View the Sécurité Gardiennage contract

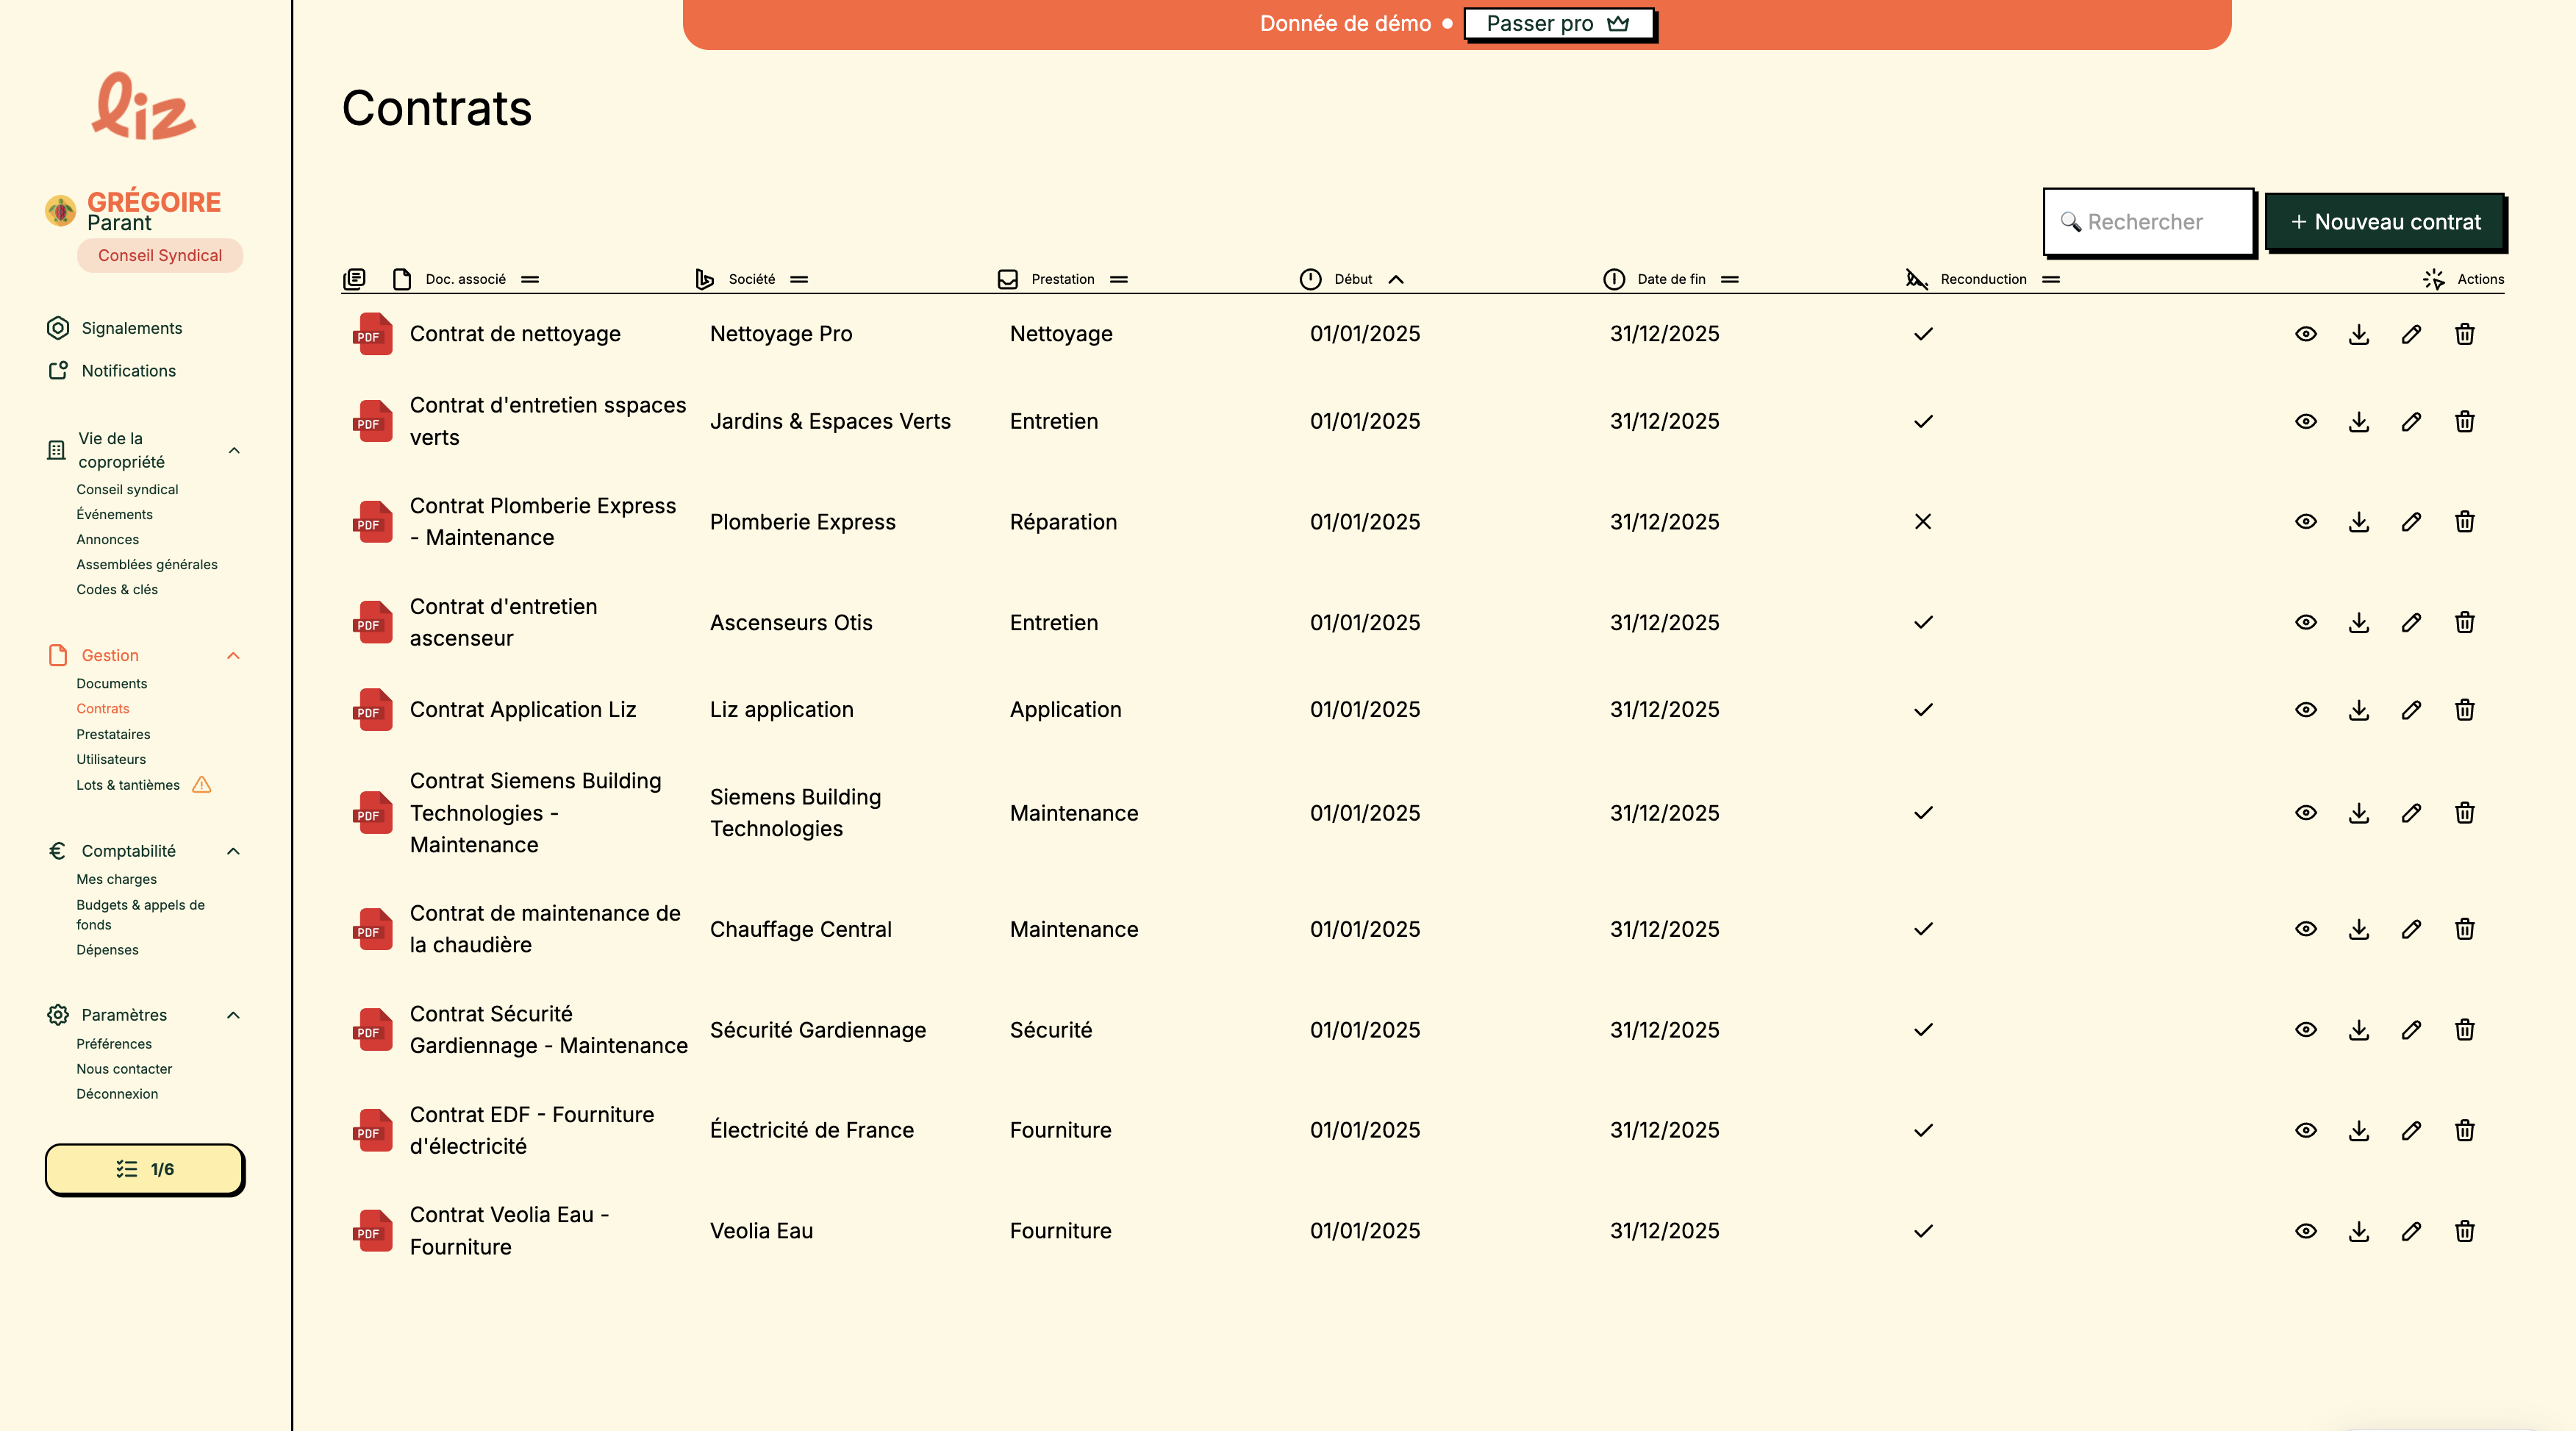click(2305, 1030)
